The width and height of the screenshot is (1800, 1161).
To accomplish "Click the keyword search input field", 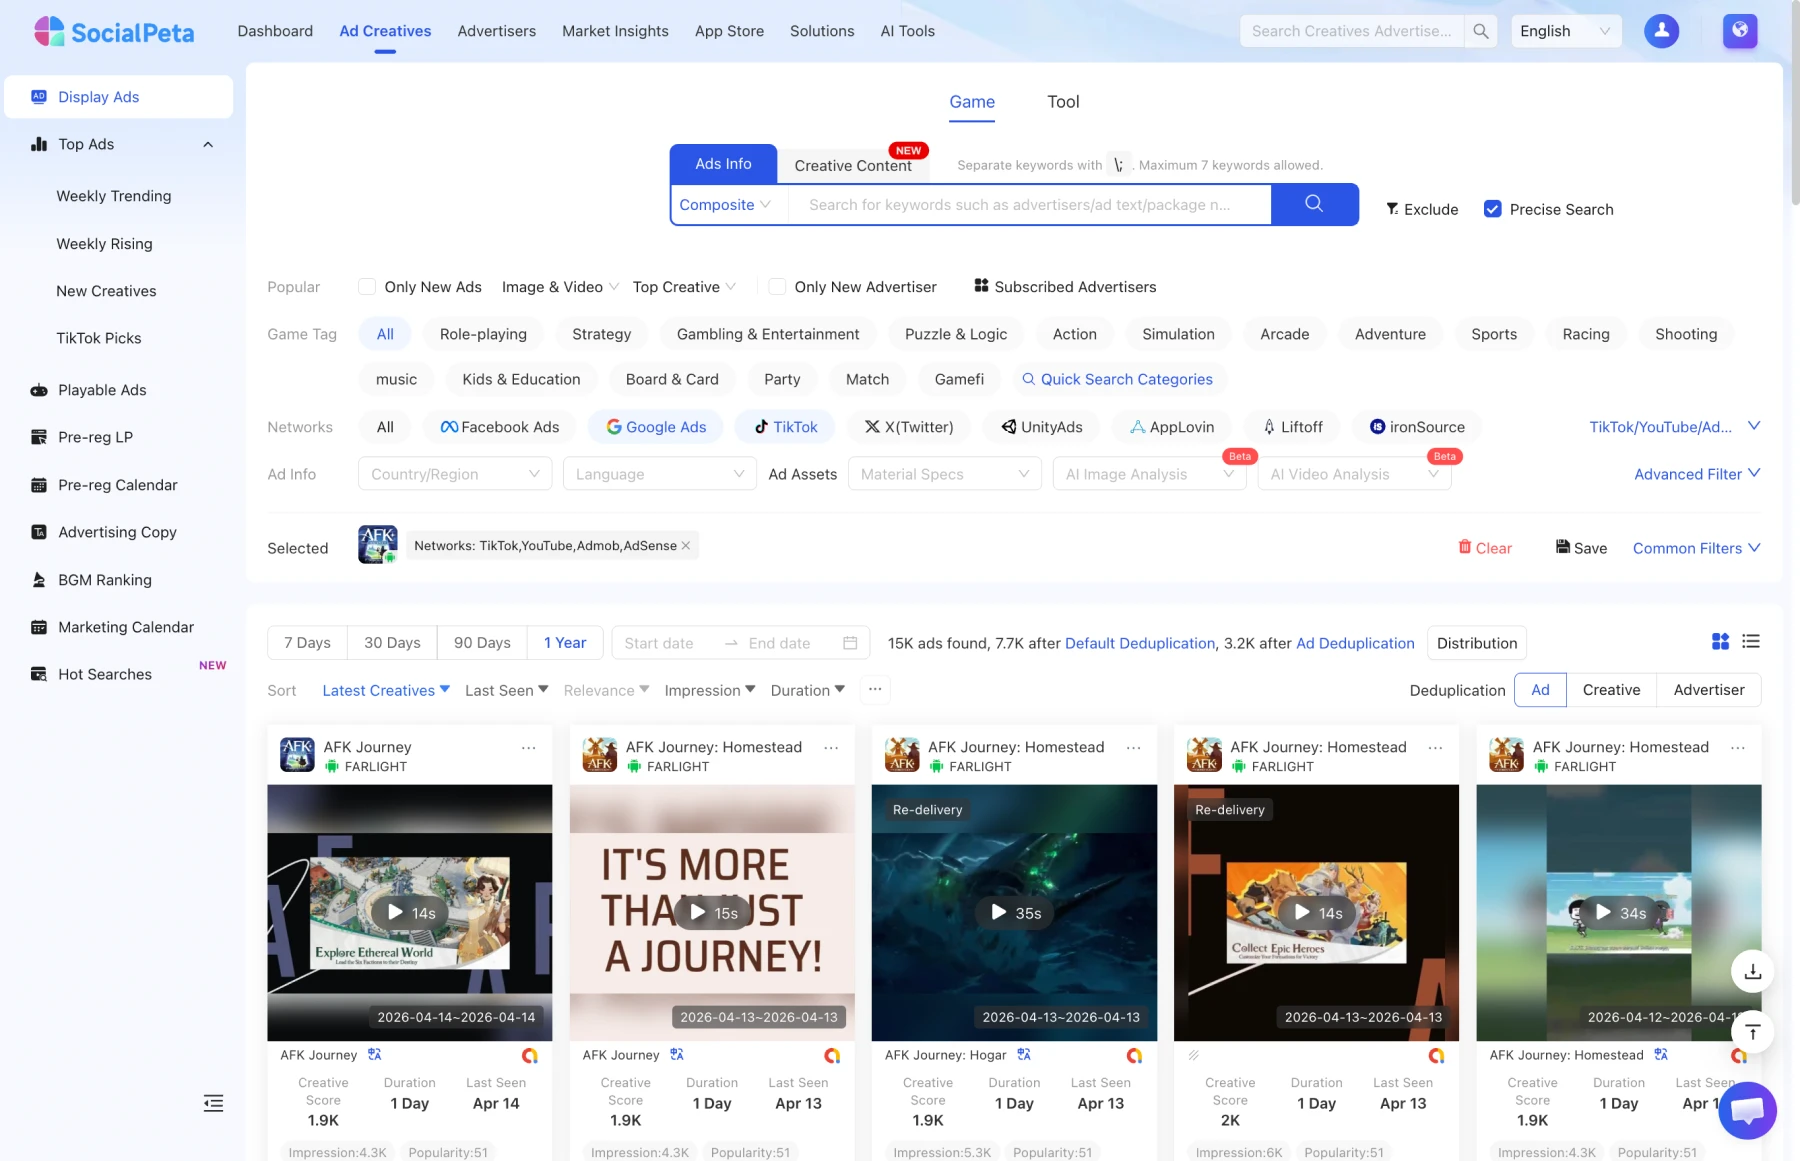I will point(1030,204).
